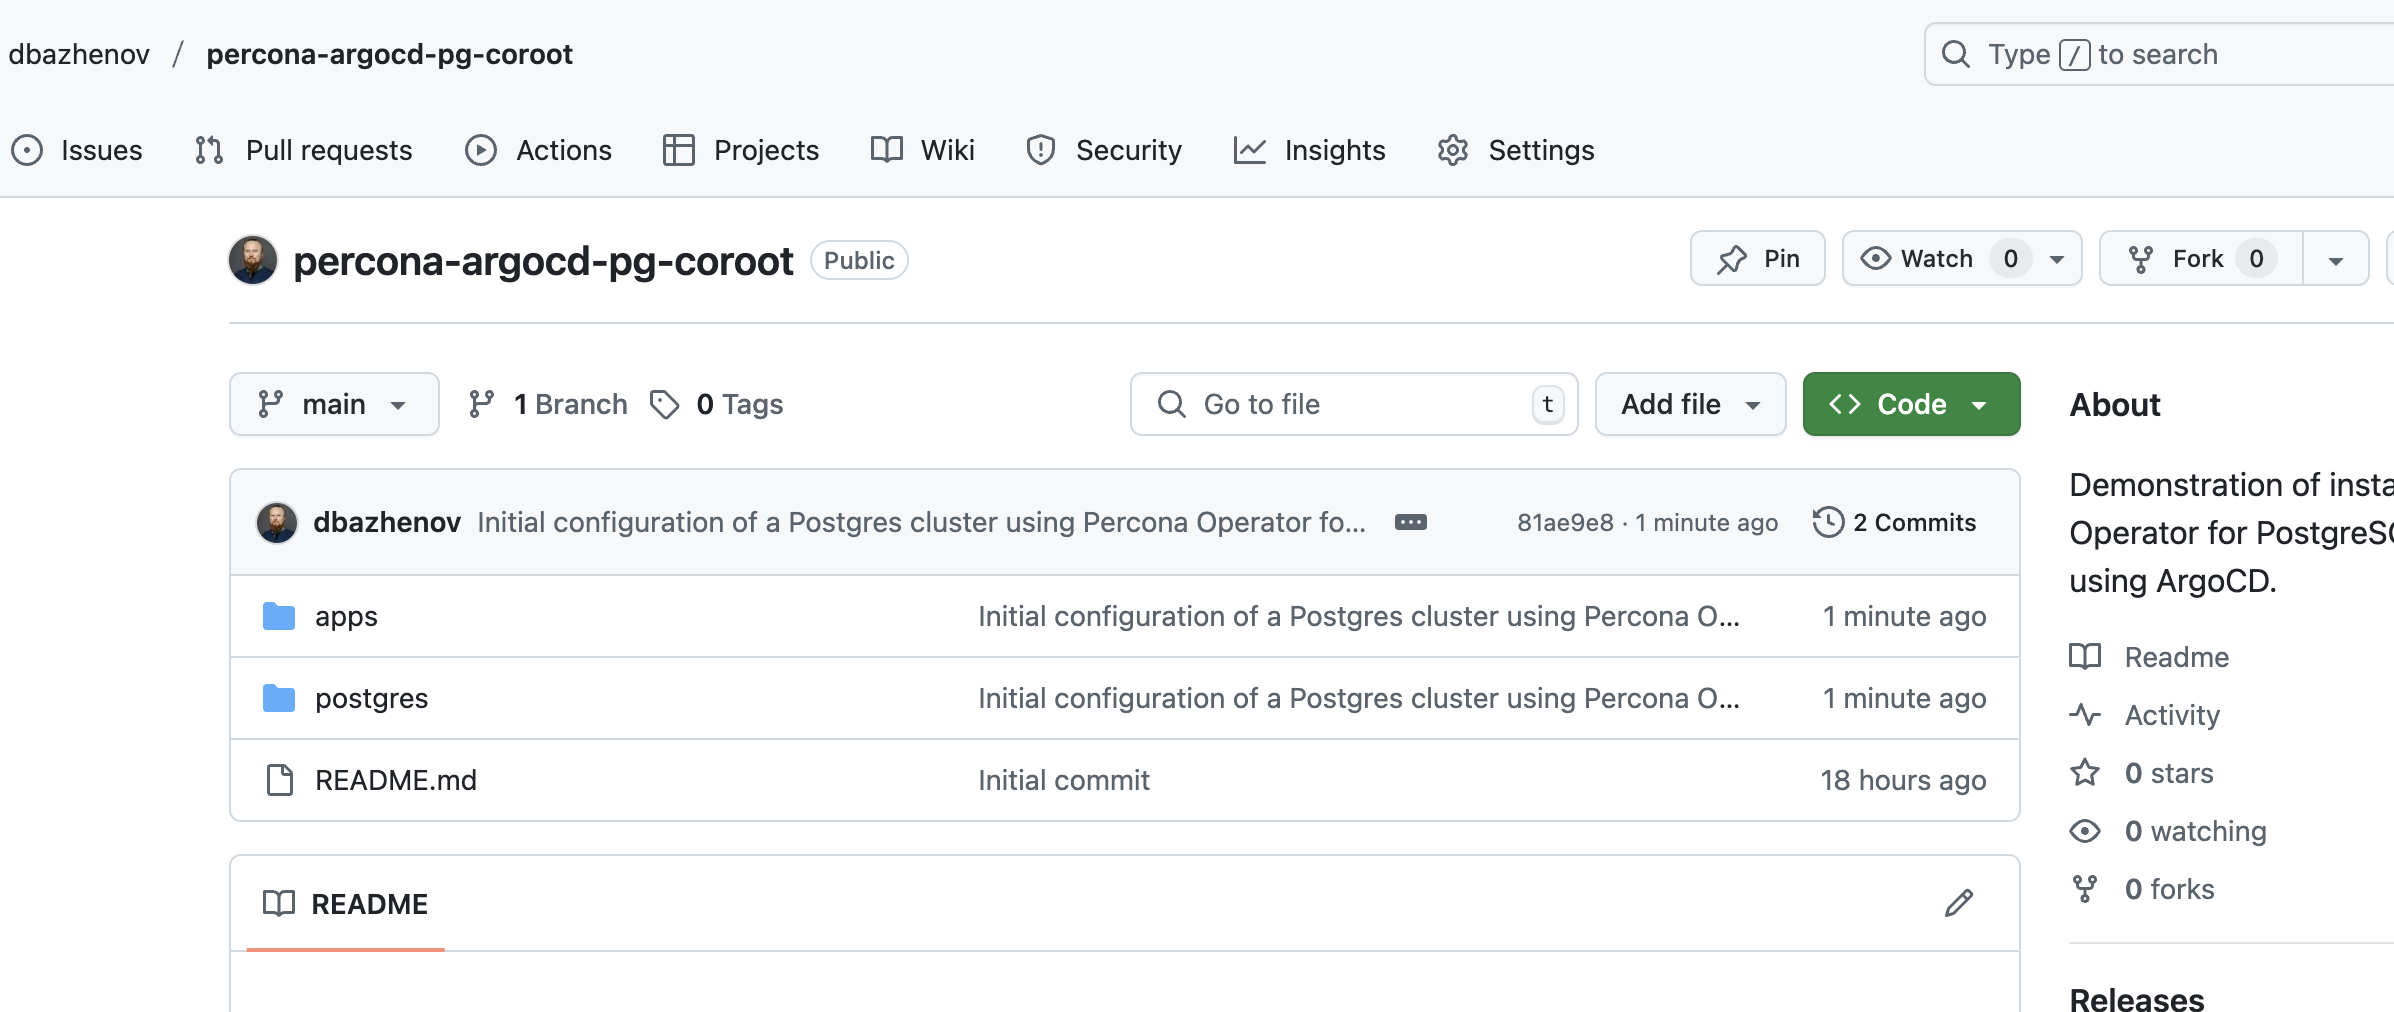The image size is (2394, 1012).
Task: Open Activity link in About sidebar
Action: (x=2172, y=715)
